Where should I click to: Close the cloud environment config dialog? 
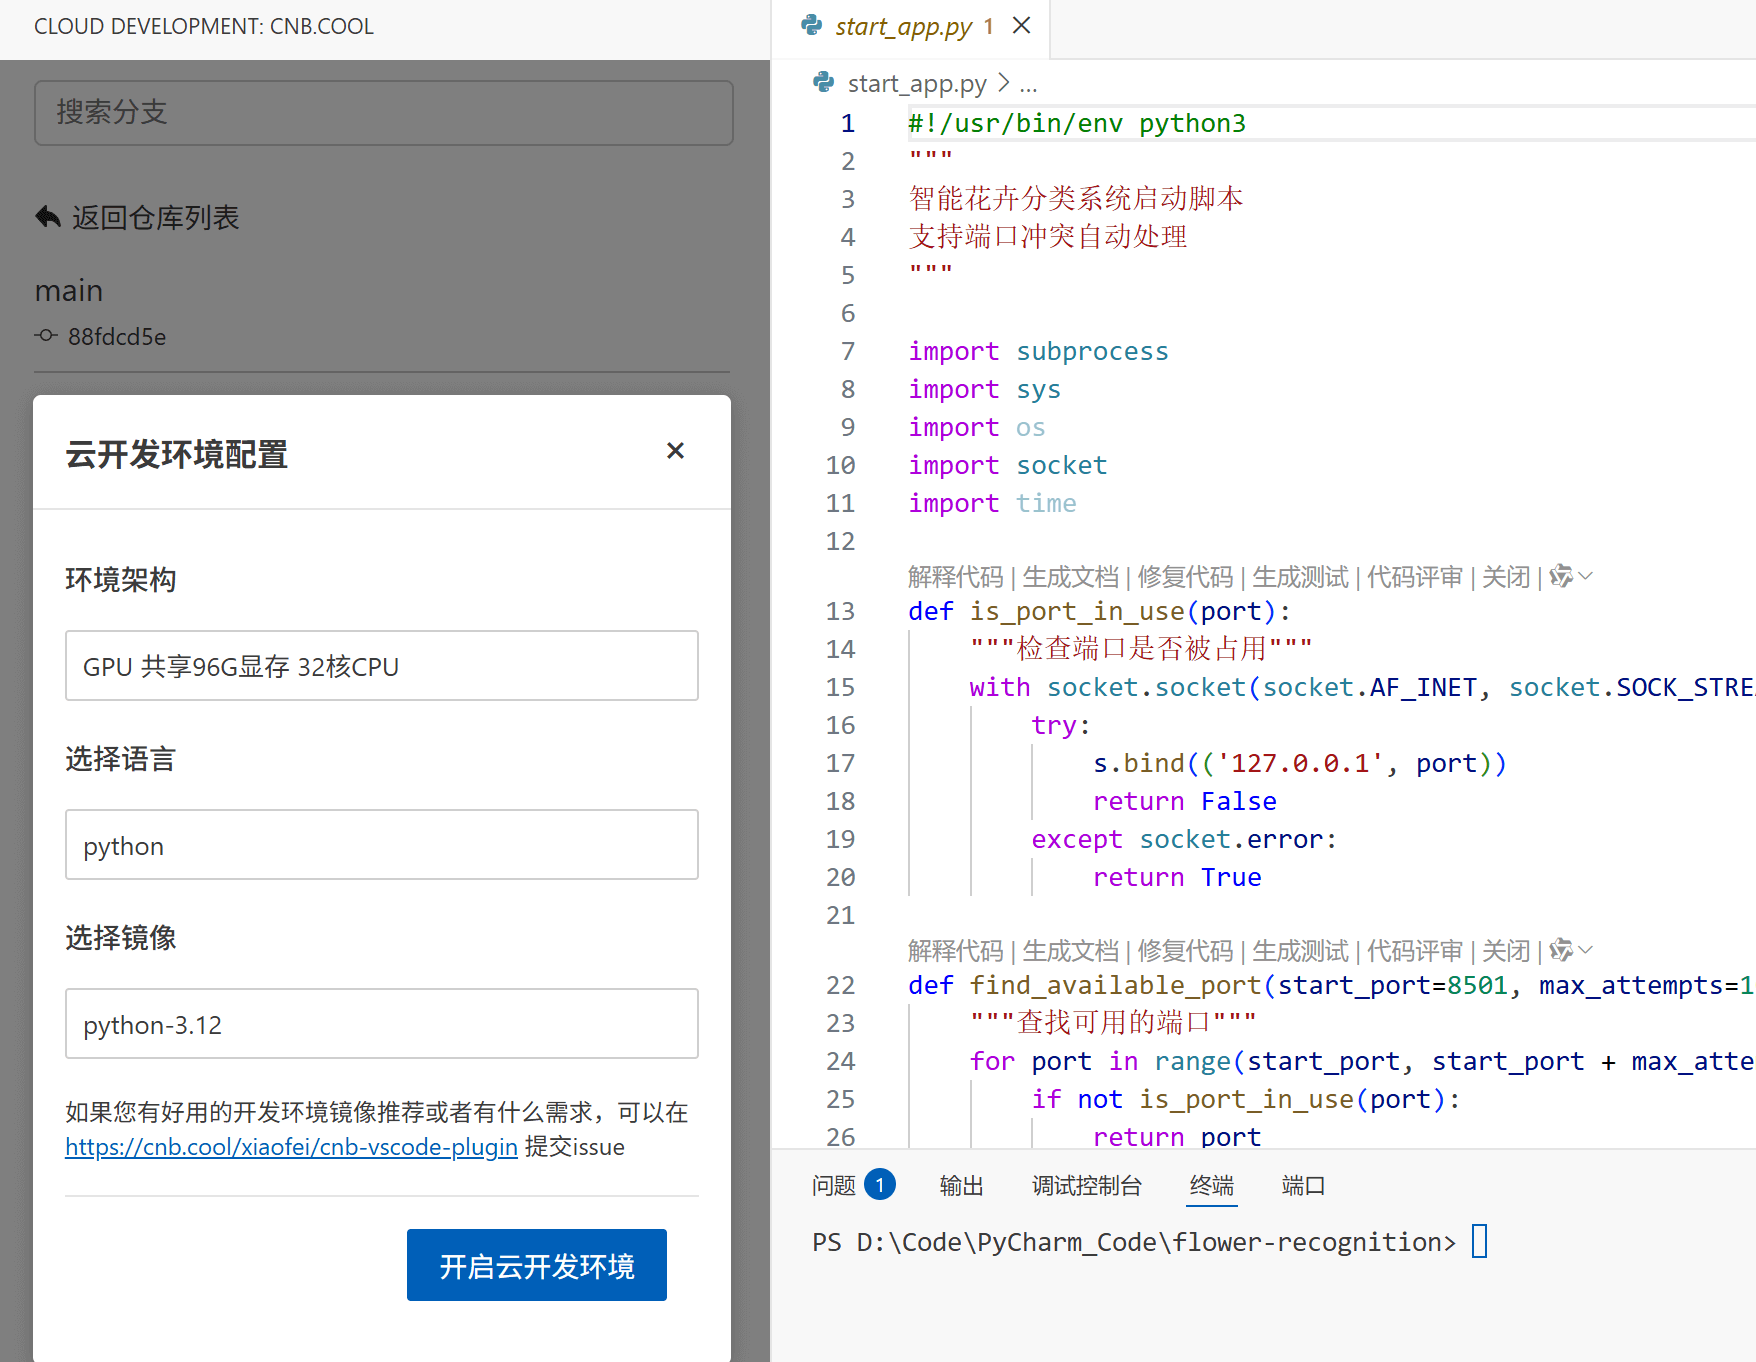click(675, 451)
